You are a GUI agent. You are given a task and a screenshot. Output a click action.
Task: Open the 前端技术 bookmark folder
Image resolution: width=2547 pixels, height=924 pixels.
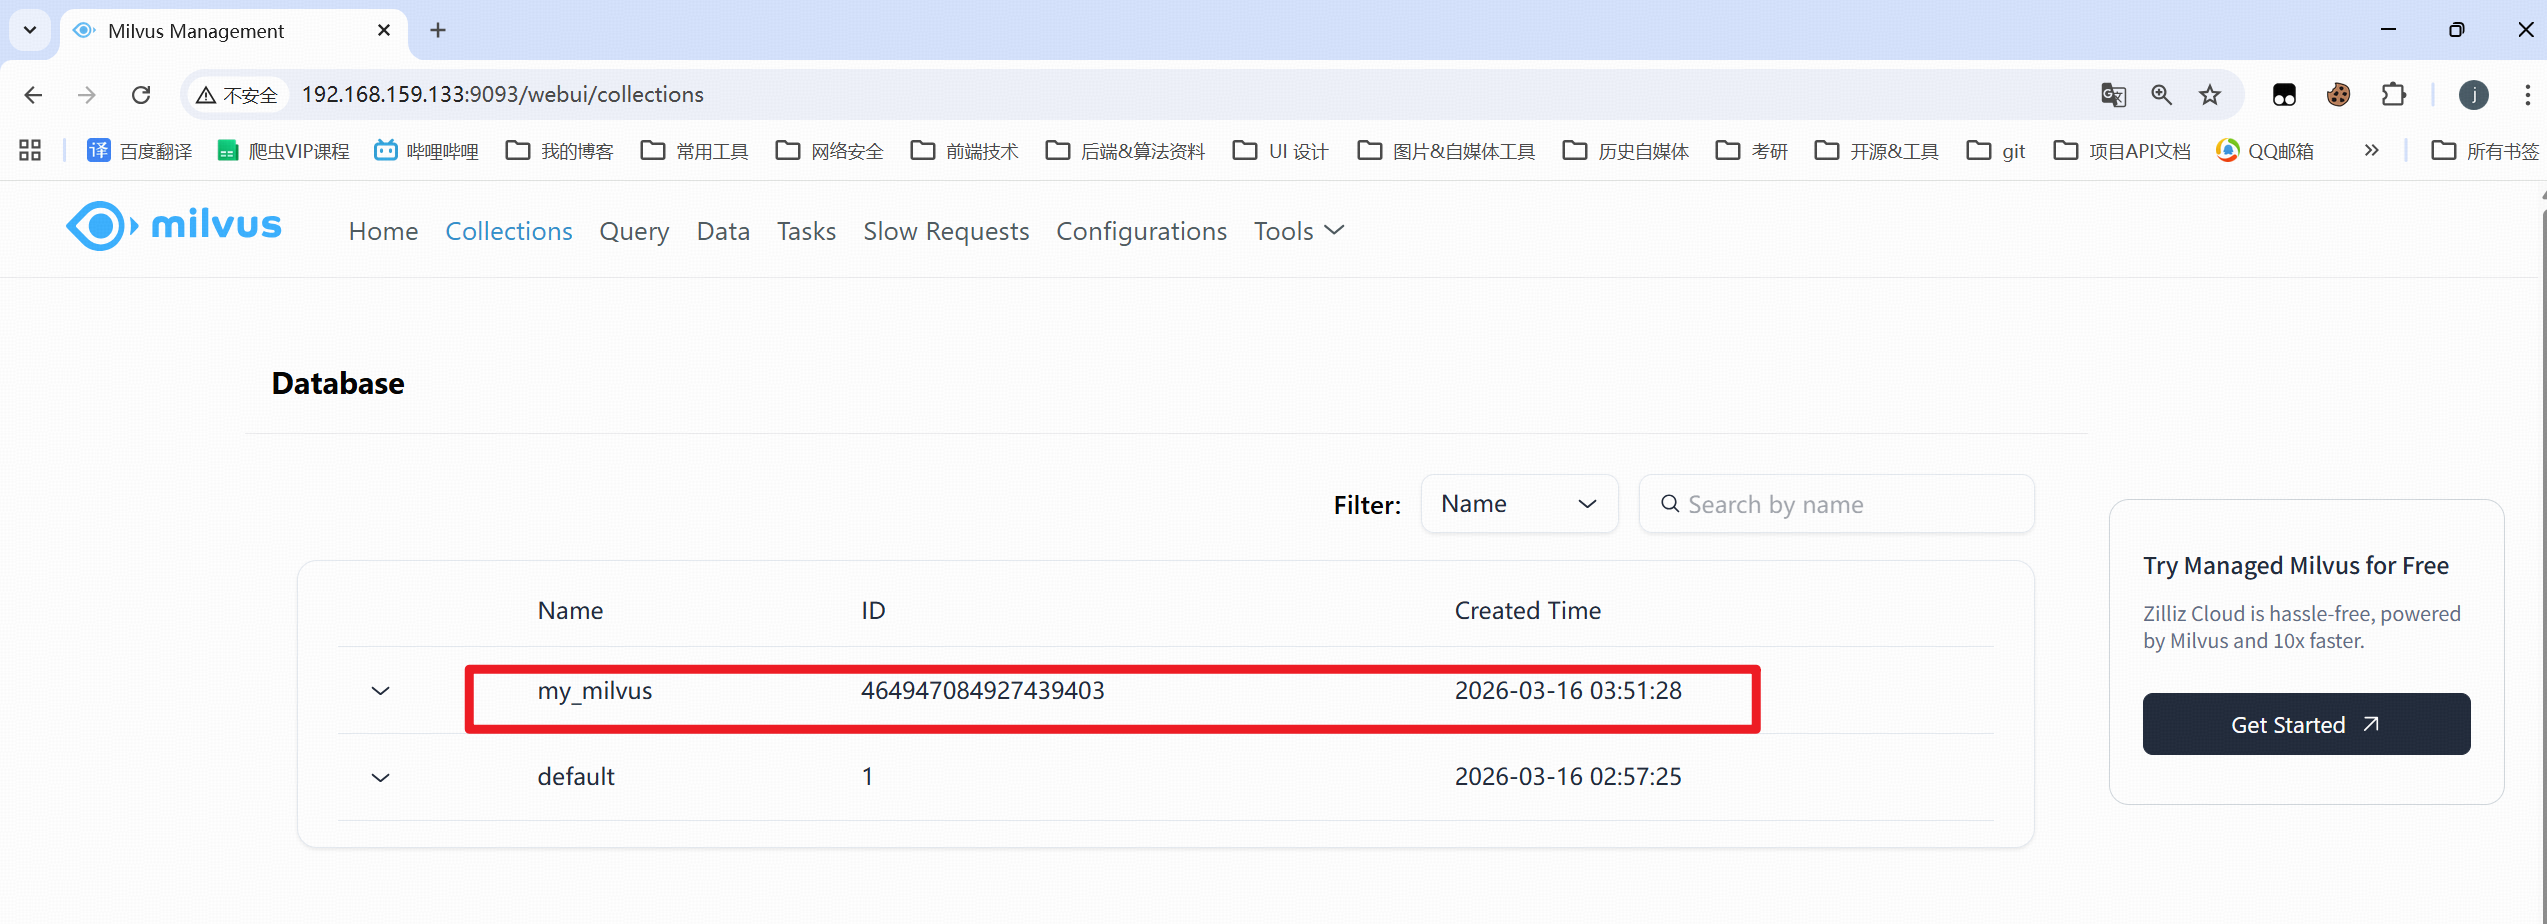(x=965, y=151)
